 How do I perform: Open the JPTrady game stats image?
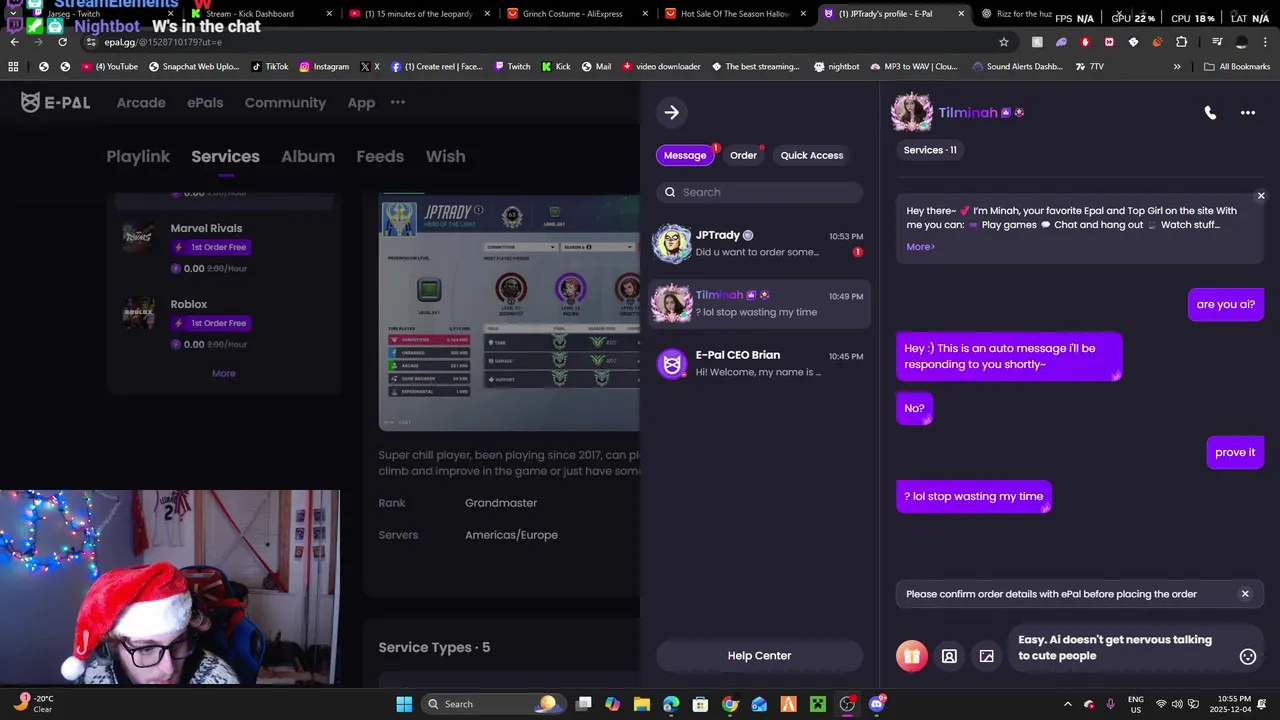coord(509,312)
